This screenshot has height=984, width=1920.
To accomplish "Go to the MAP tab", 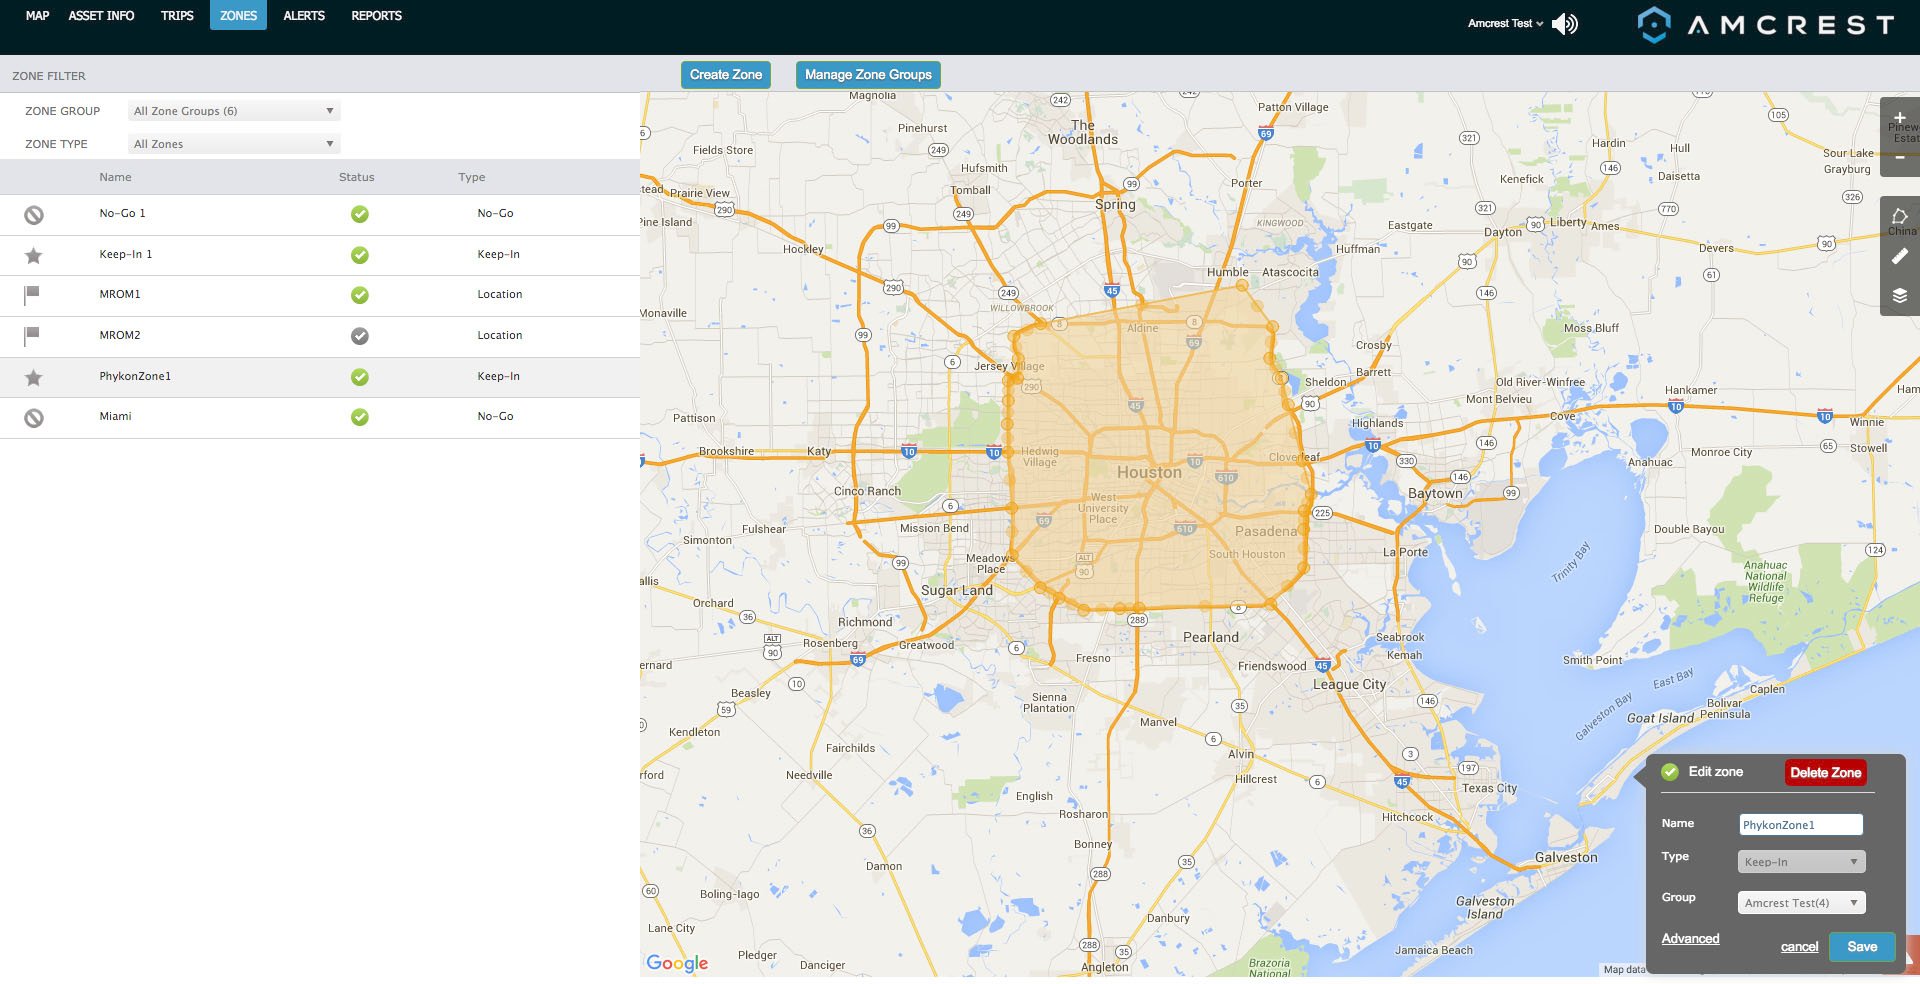I will [x=37, y=16].
